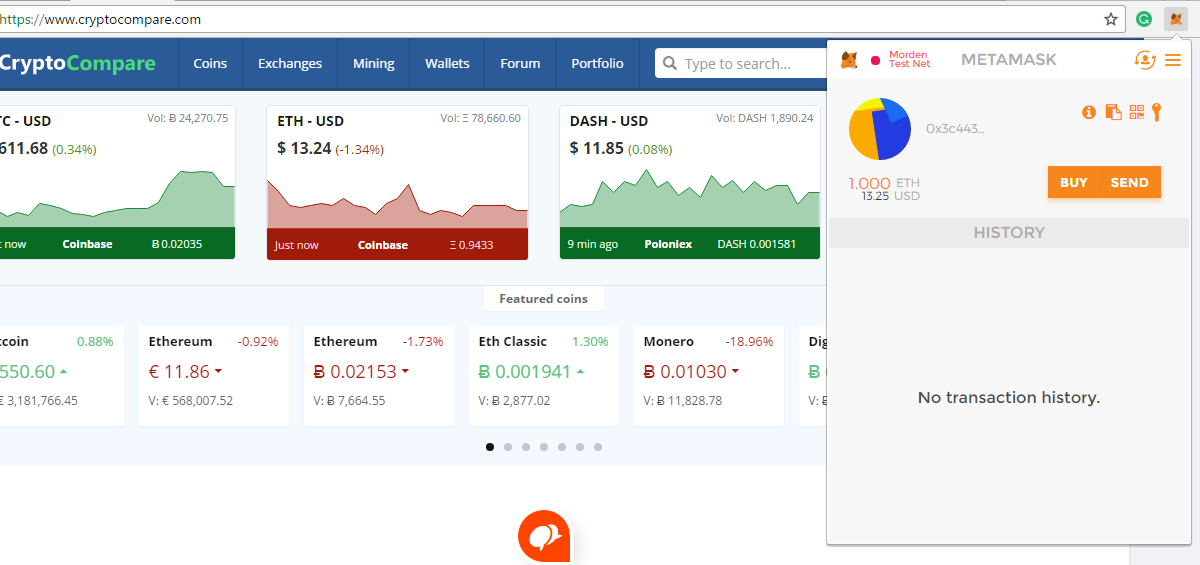Viewport: 1200px width, 565px height.
Task: Open the Portfolio menu
Action: click(597, 63)
